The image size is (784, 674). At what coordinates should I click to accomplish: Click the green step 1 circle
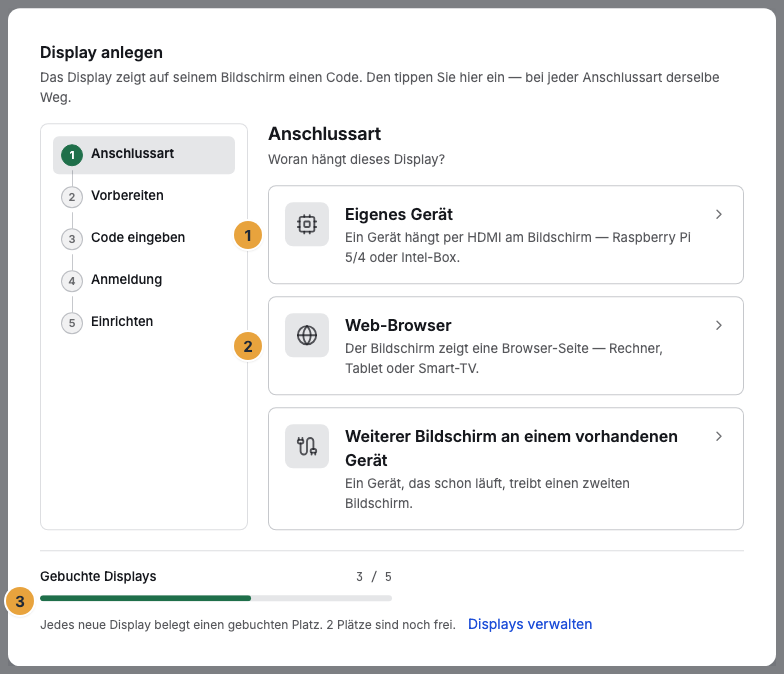click(72, 155)
